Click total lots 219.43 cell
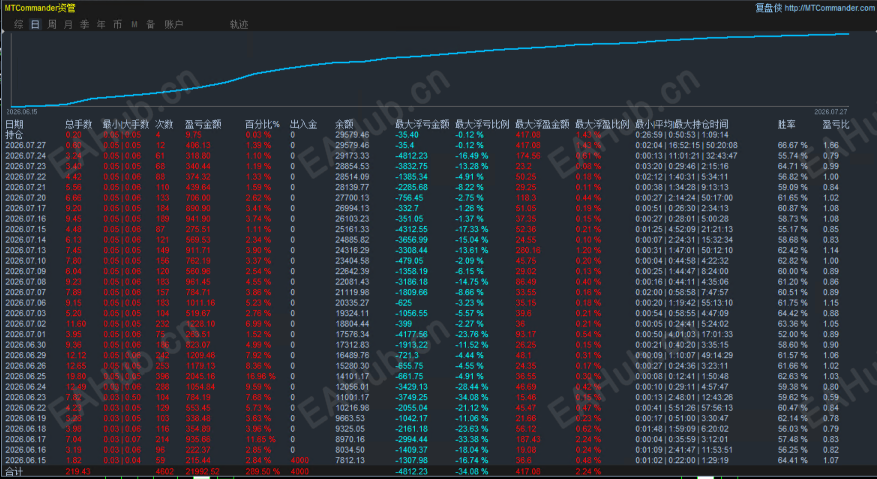 78,471
